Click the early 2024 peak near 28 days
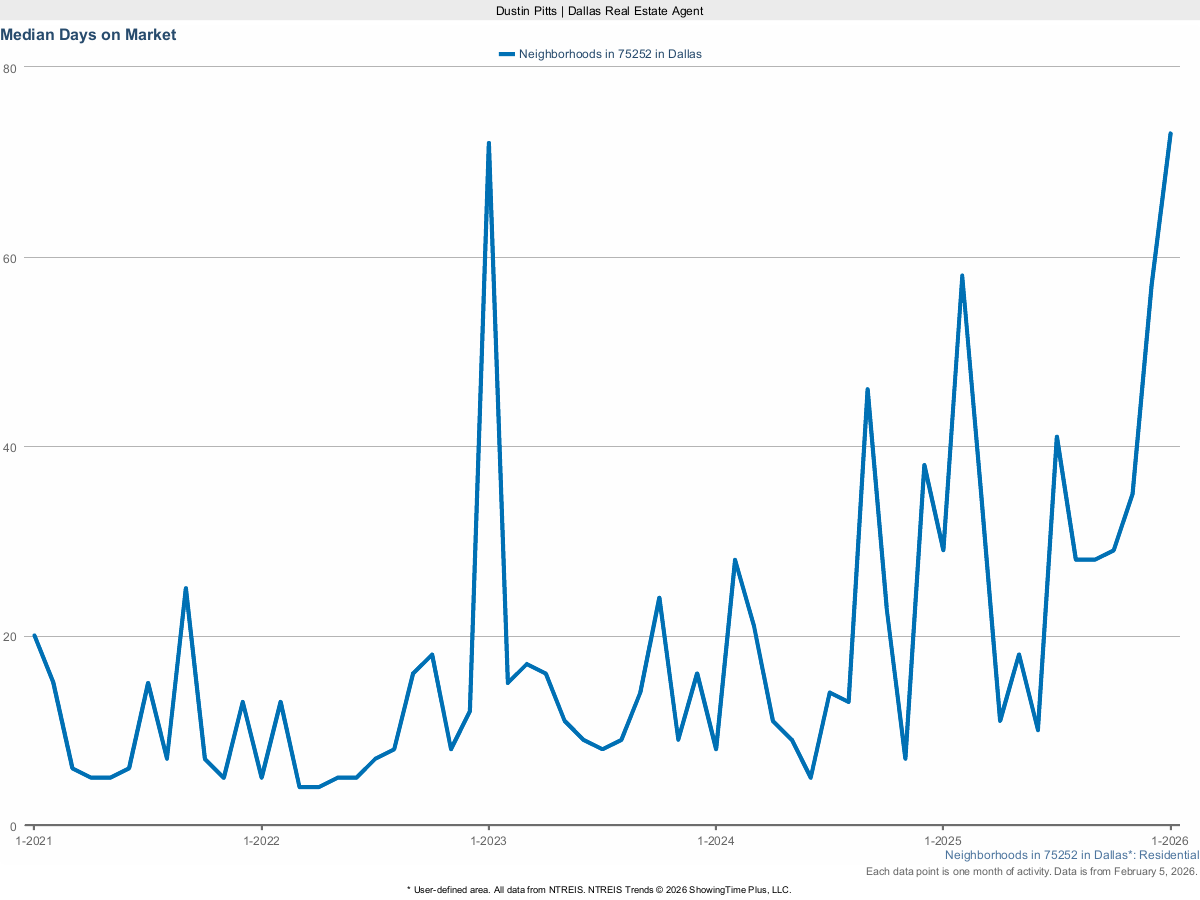 coord(734,560)
